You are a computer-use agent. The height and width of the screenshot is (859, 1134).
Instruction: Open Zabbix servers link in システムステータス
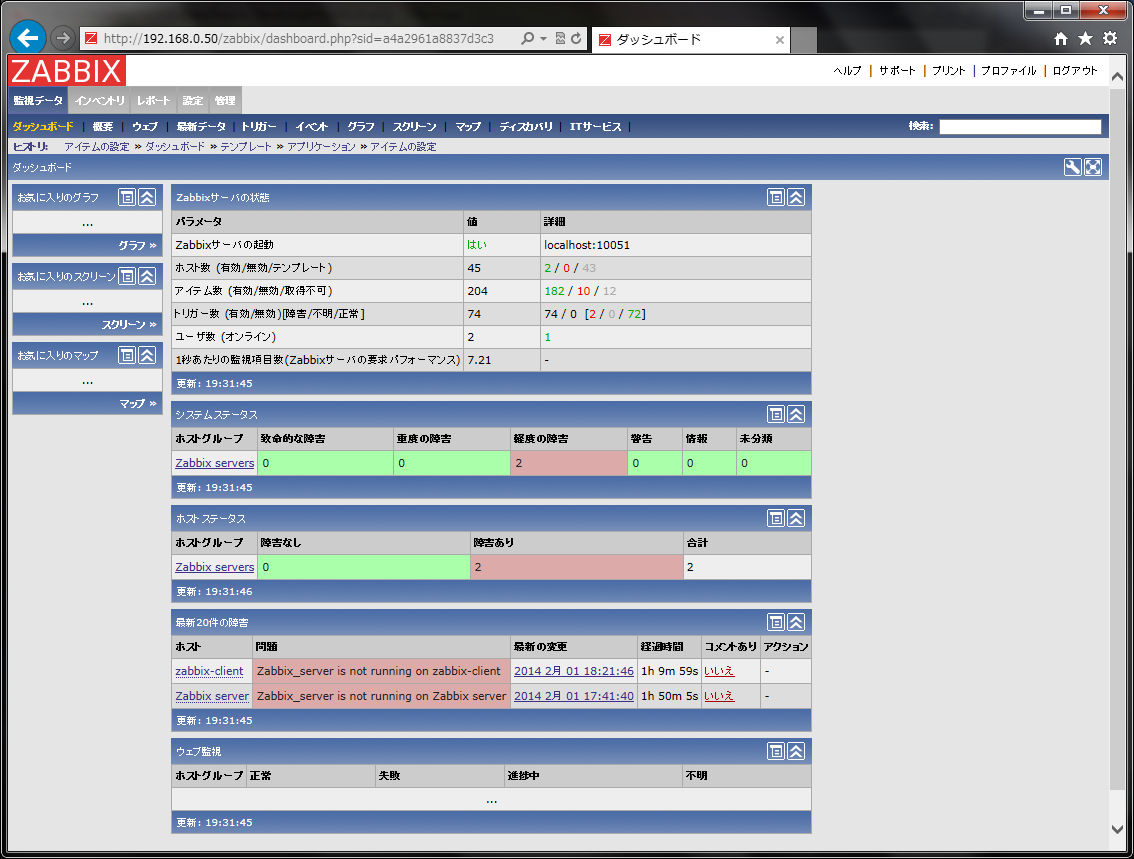(x=215, y=463)
